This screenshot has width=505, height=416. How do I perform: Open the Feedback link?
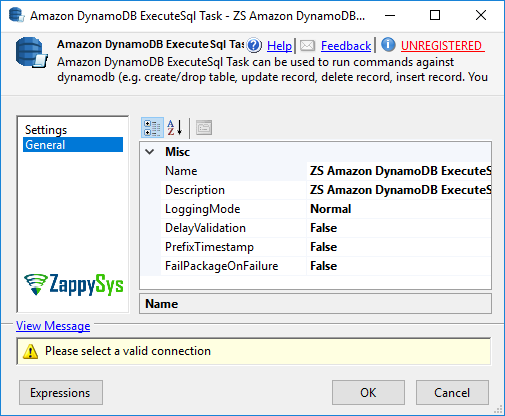[x=346, y=46]
